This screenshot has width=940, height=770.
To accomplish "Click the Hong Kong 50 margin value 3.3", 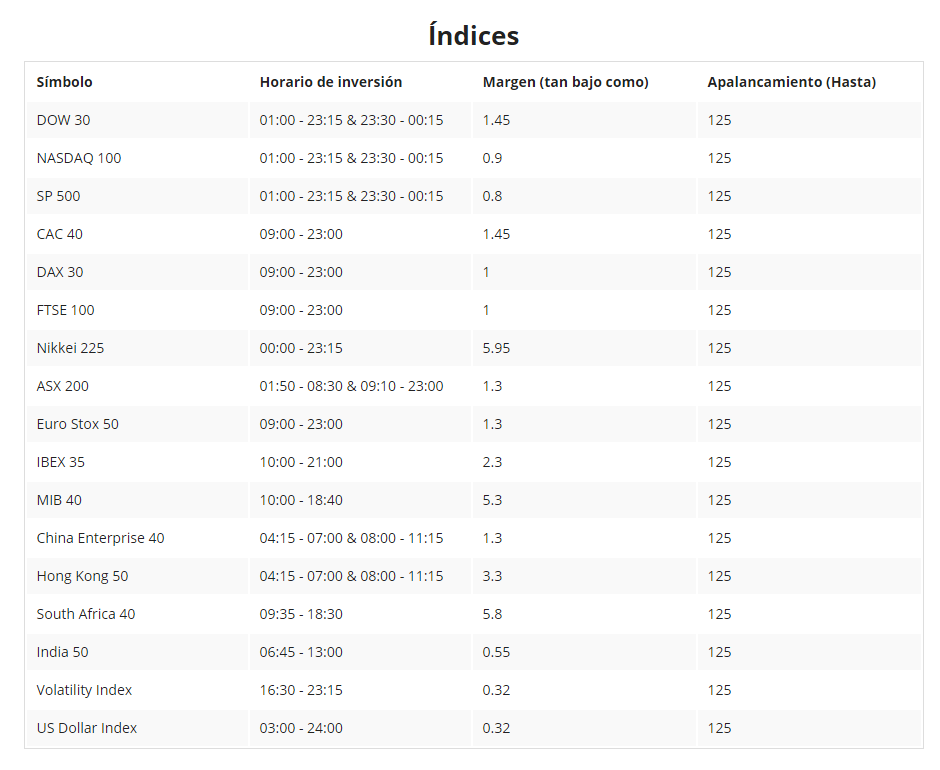I will (492, 576).
